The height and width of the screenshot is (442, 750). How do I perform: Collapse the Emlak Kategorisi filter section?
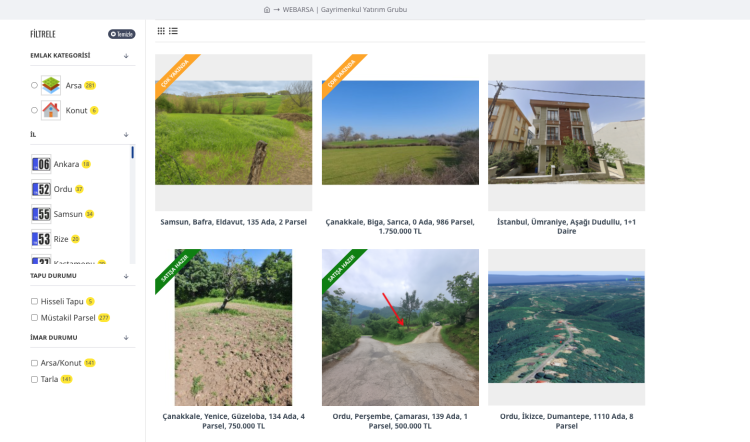[x=126, y=56]
